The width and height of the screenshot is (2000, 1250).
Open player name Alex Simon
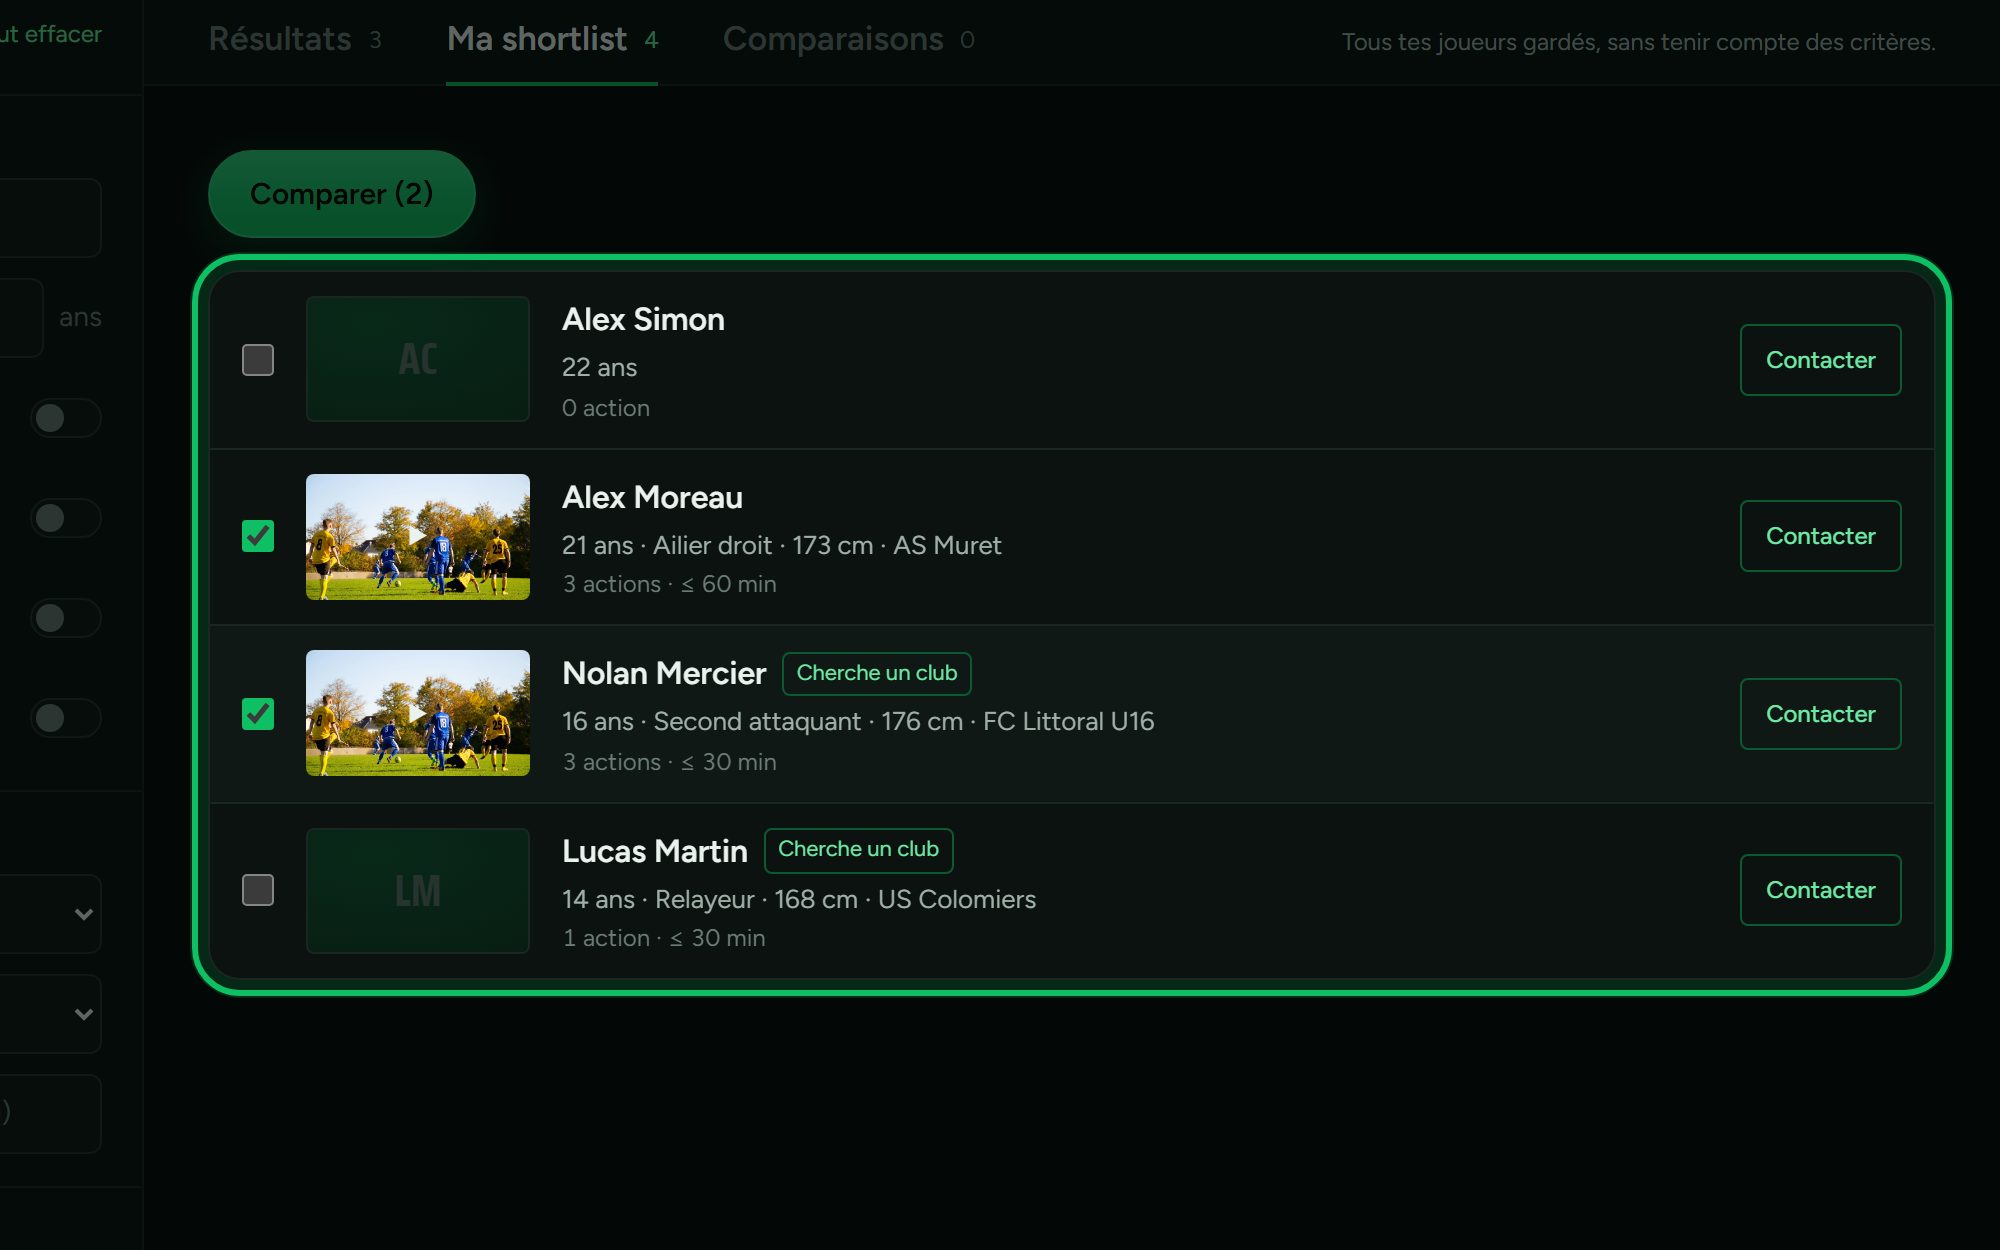[643, 320]
